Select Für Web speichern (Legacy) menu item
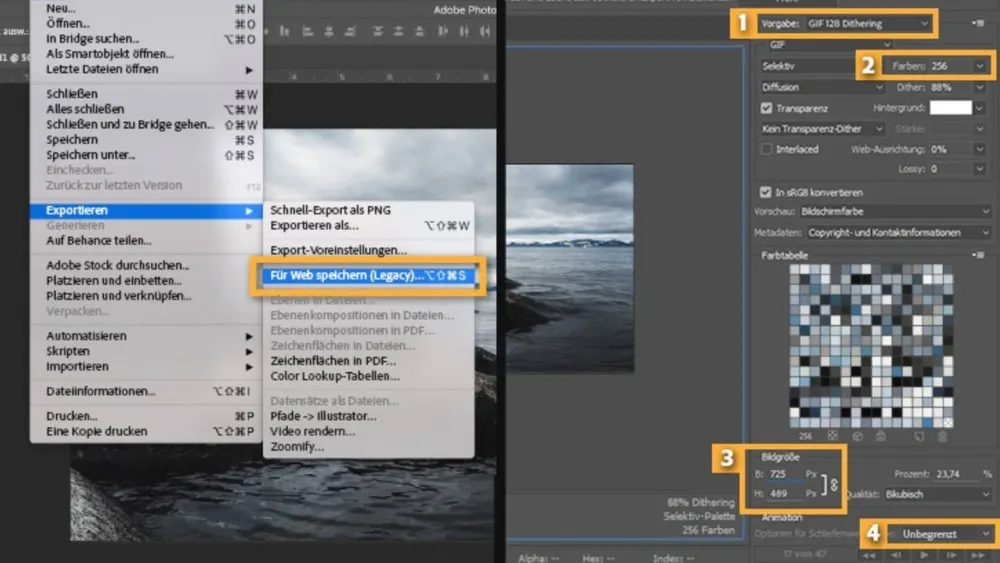Screen dimensions: 1000x563 click(368, 275)
